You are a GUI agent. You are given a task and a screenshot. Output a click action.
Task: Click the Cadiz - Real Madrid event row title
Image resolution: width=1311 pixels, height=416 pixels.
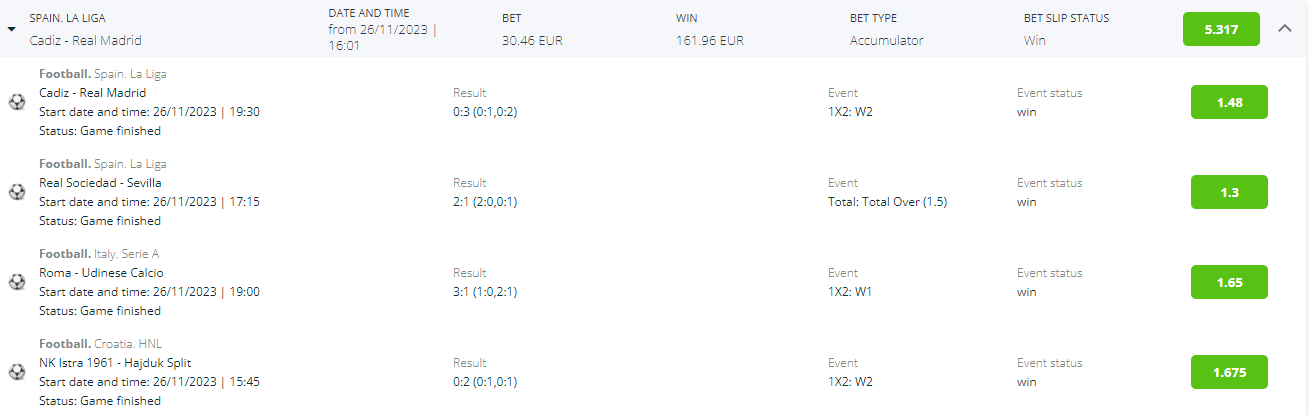pyautogui.click(x=92, y=93)
